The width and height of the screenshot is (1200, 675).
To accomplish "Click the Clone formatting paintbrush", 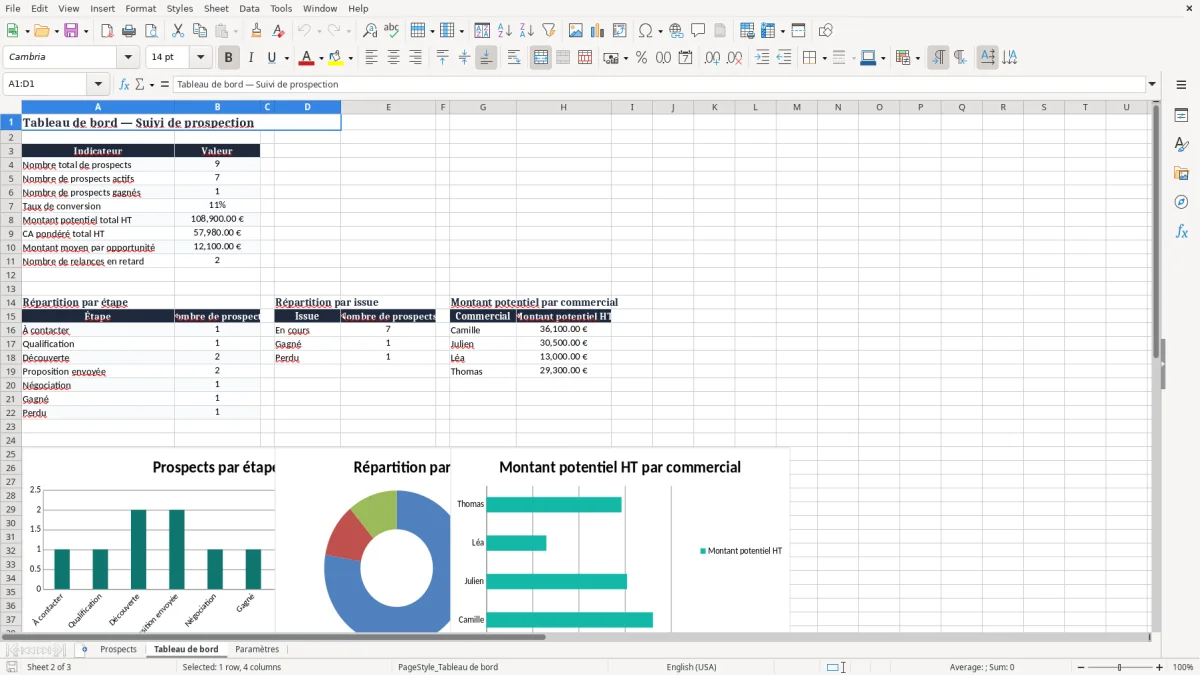I will pos(256,31).
